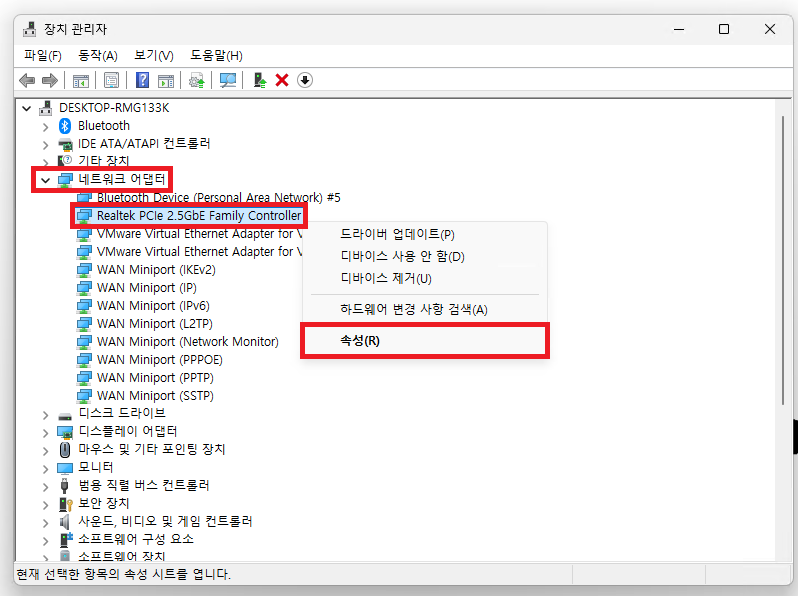Open the 파일(F) menu
The width and height of the screenshot is (798, 596).
43,55
